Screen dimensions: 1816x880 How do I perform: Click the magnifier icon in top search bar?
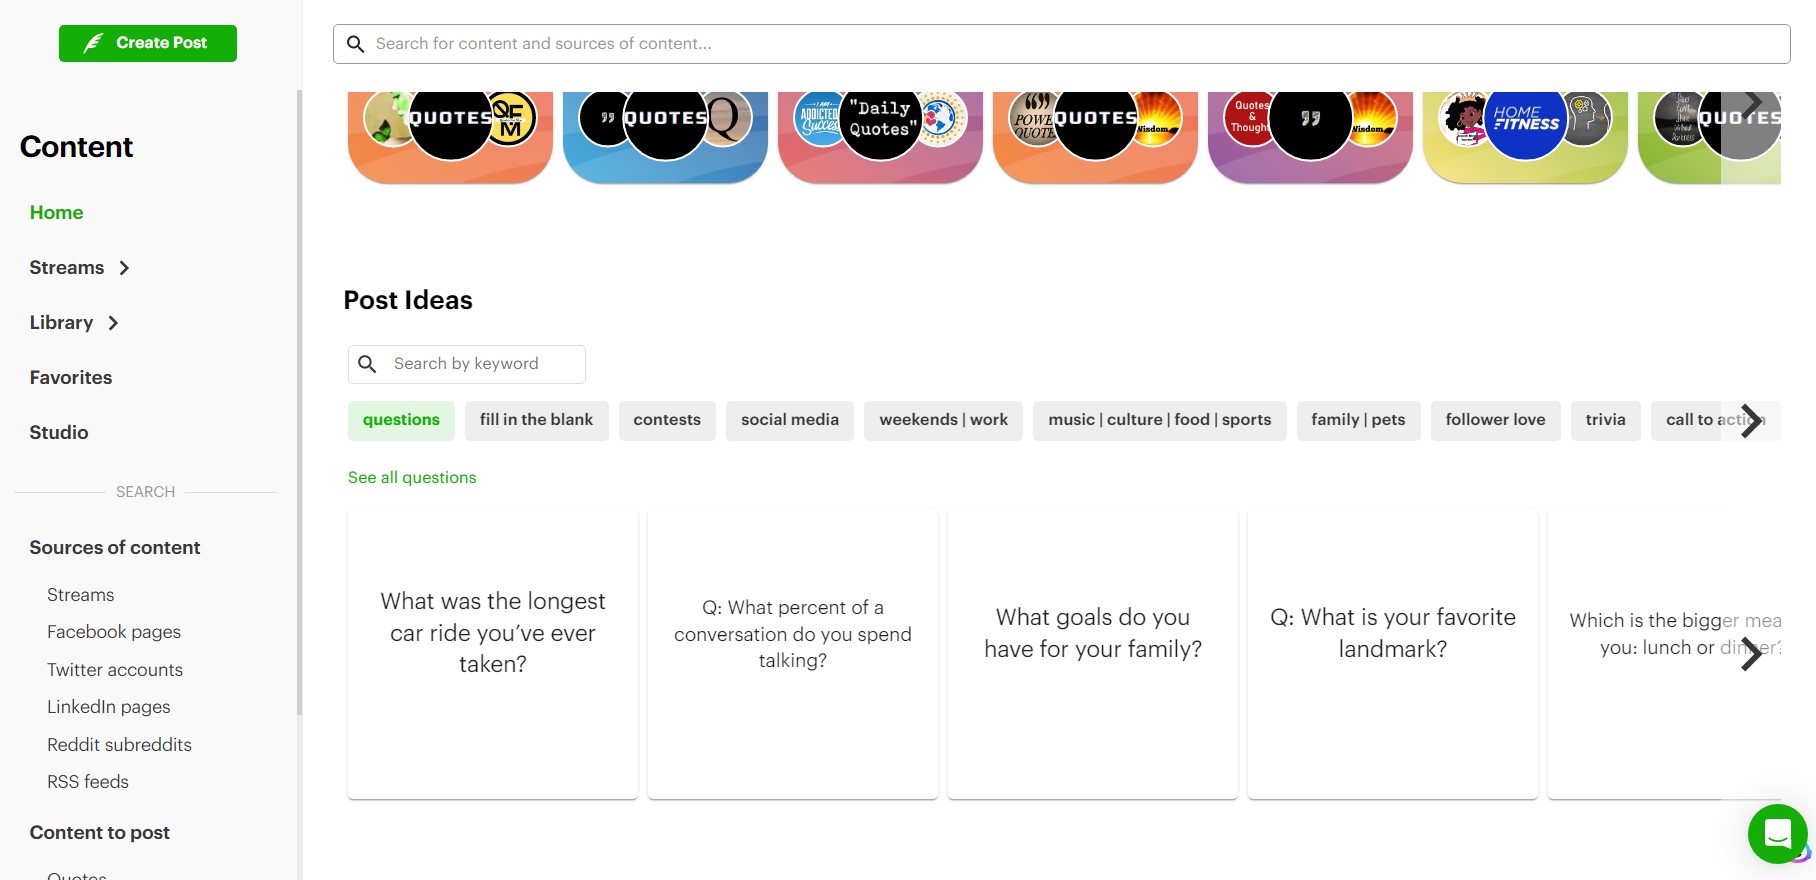pos(355,44)
